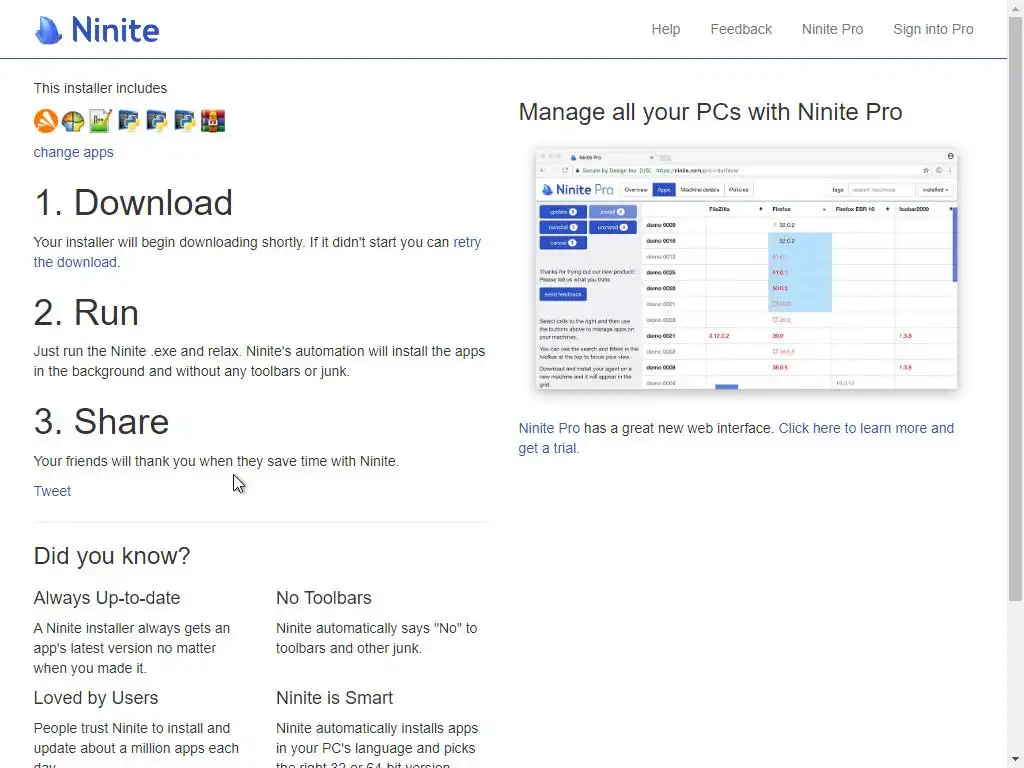Click the change apps link
1024x768 pixels.
tap(74, 152)
